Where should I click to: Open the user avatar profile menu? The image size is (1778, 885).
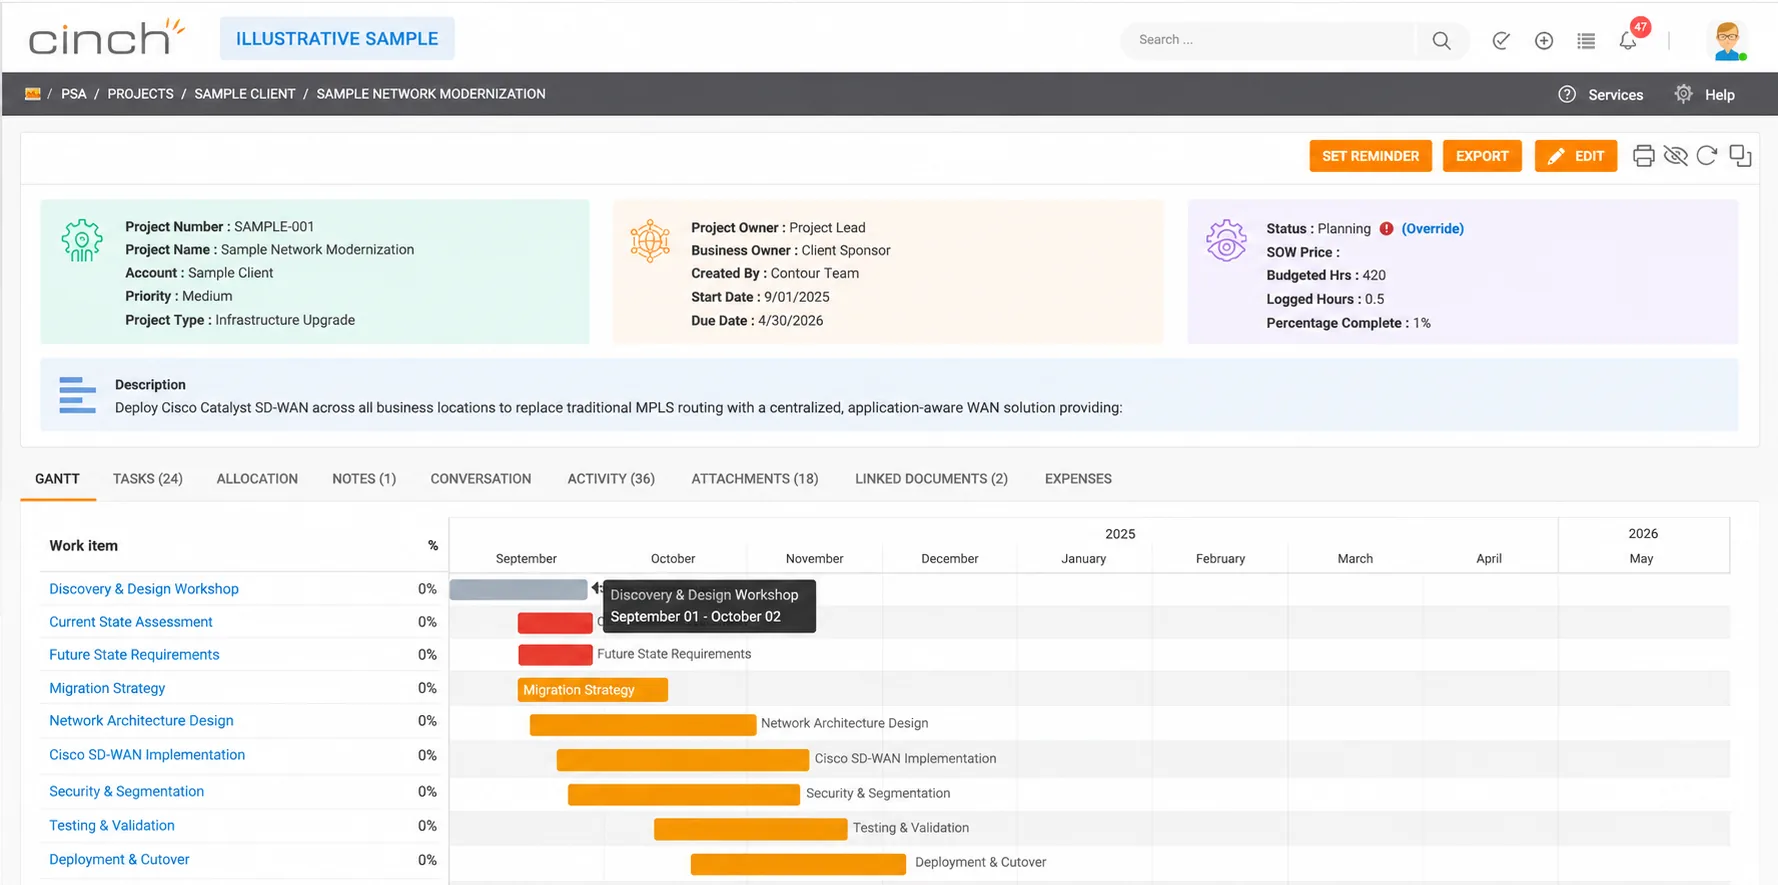(x=1728, y=40)
